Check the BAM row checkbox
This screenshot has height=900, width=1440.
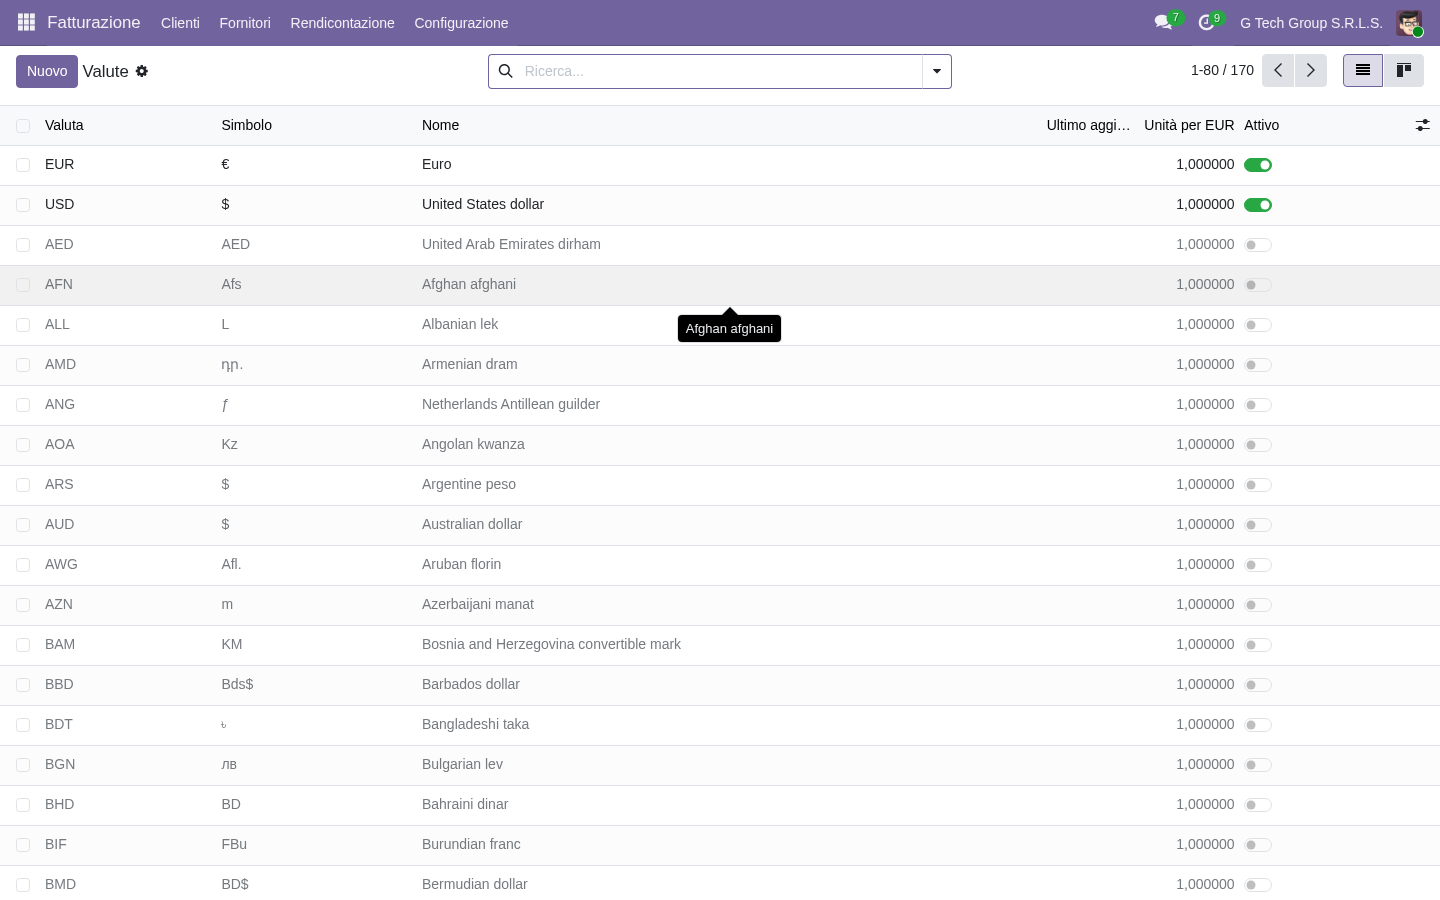[x=23, y=645]
